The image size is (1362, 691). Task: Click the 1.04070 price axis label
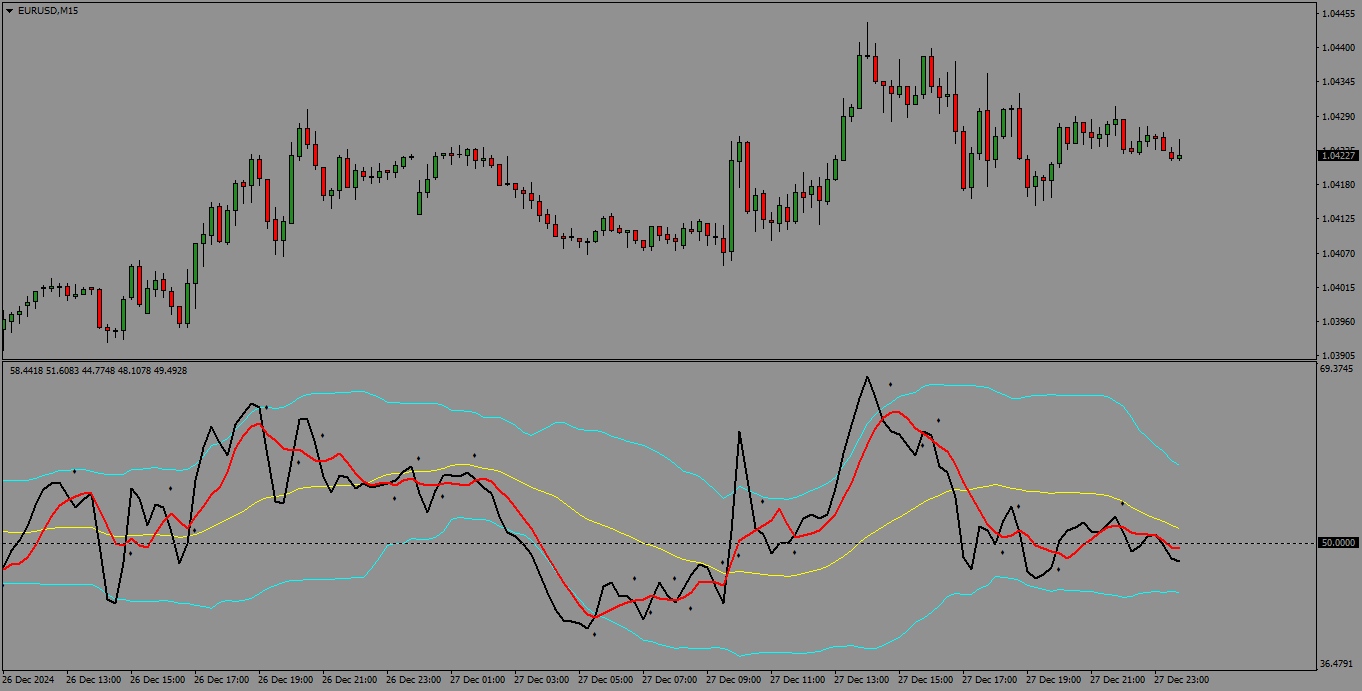(x=1338, y=253)
